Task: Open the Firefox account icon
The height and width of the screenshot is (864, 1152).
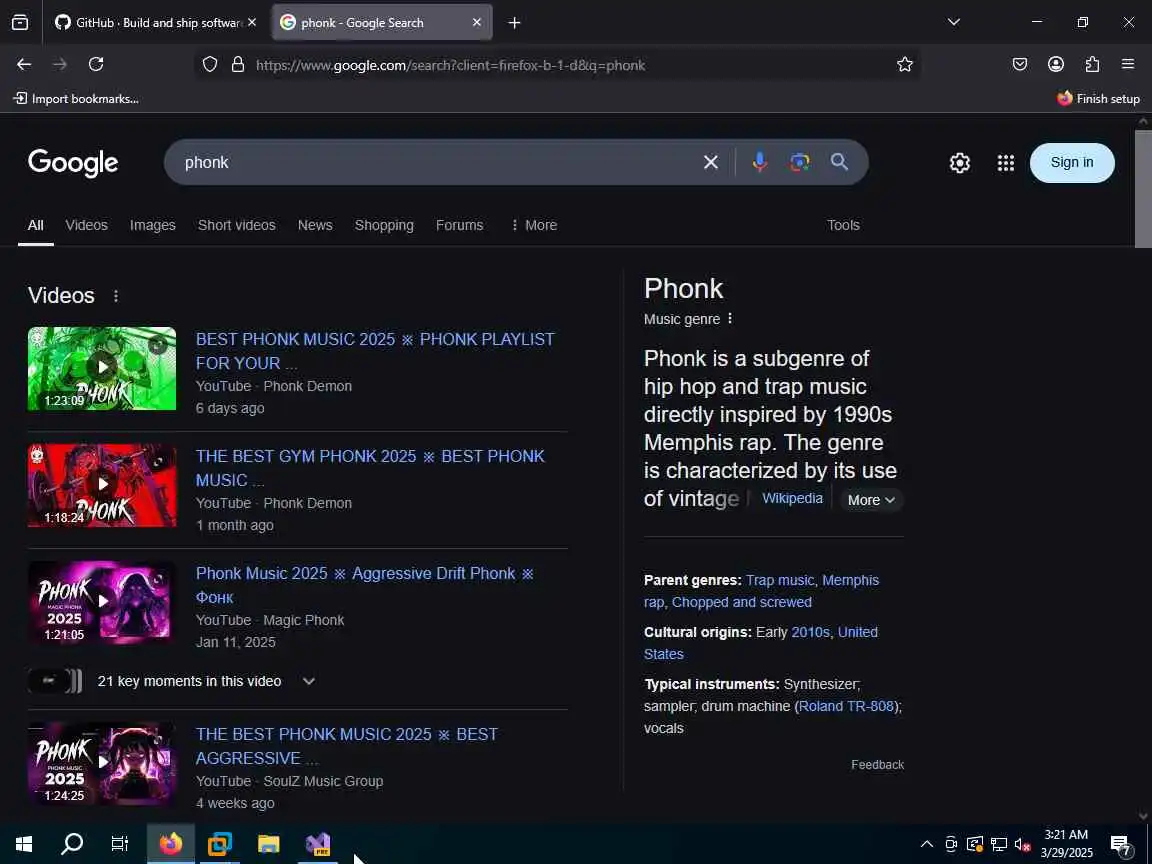Action: (1056, 65)
